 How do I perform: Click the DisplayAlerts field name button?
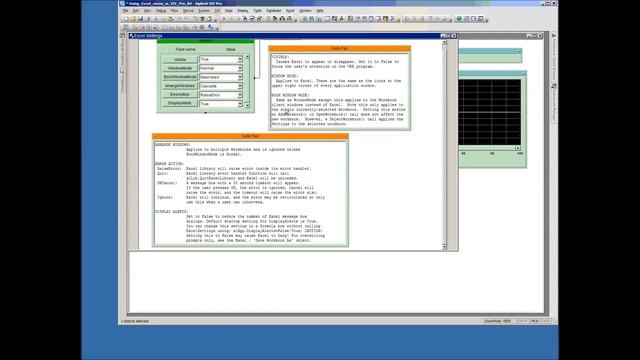[x=180, y=104]
